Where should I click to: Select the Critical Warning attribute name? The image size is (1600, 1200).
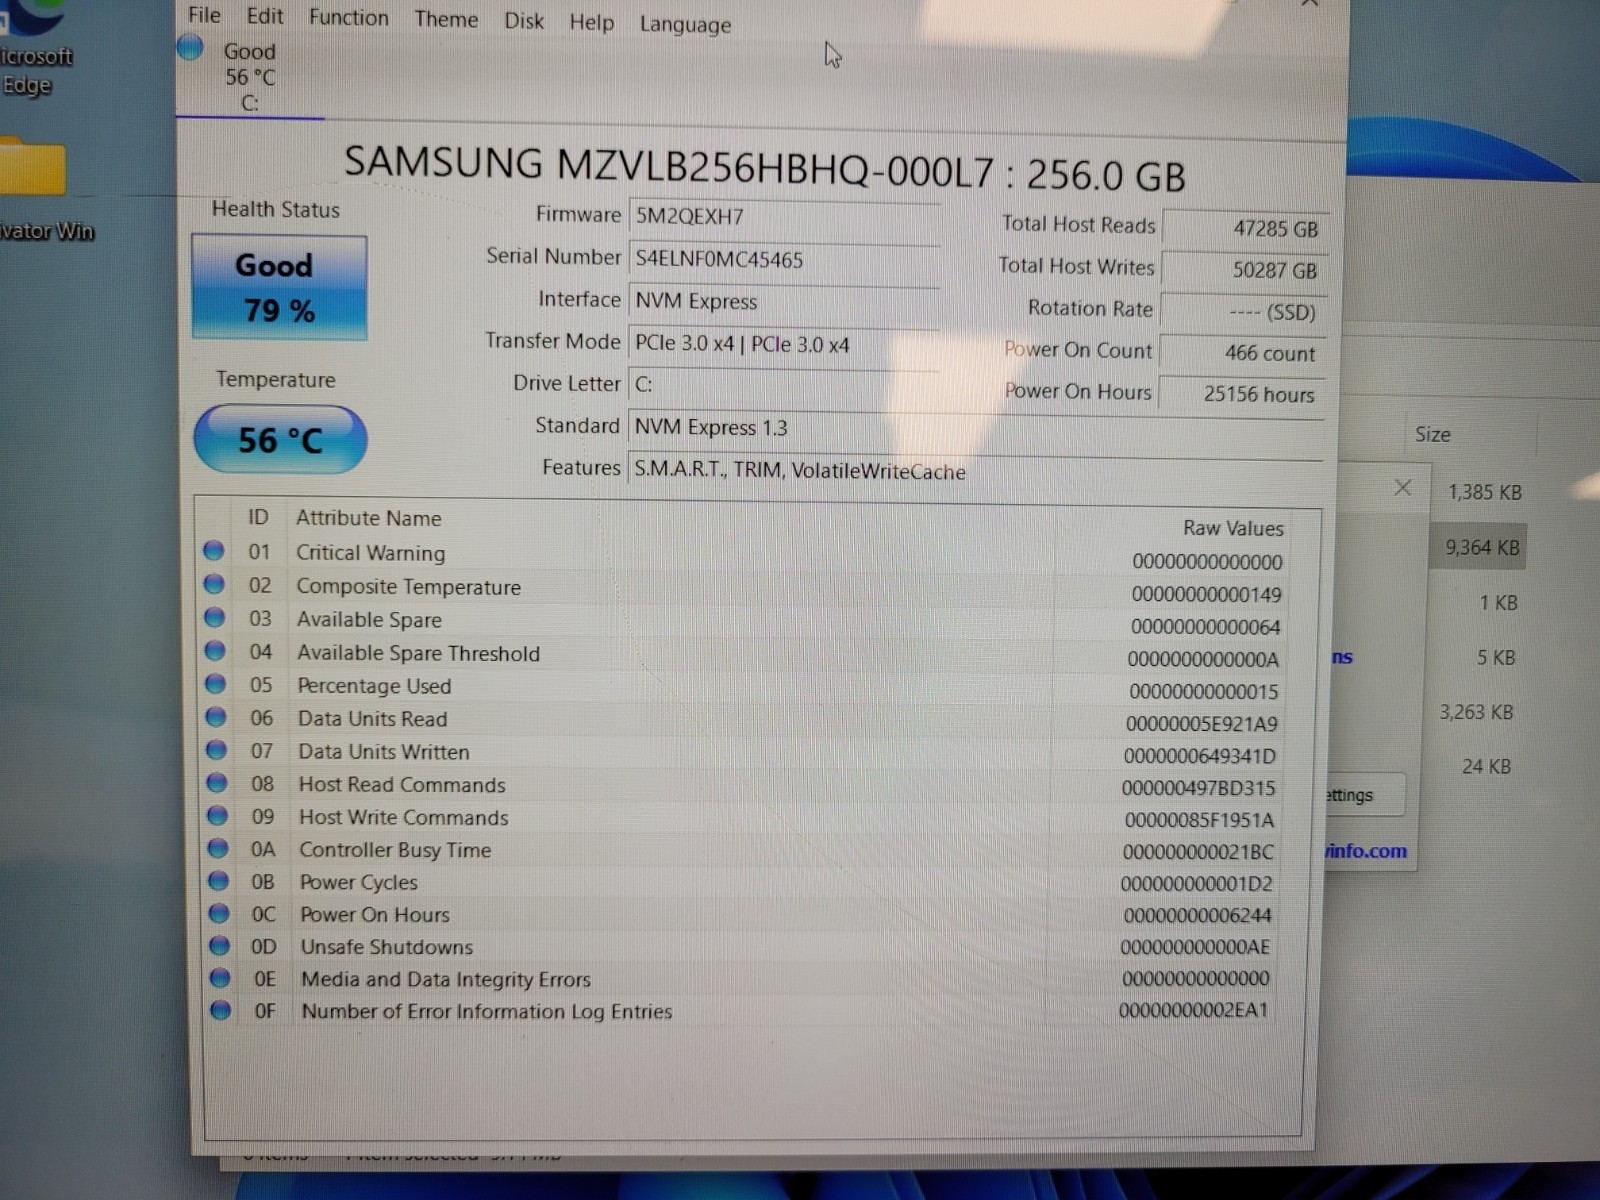(370, 553)
